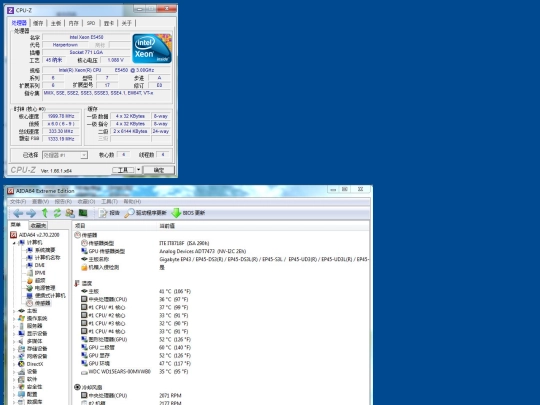Open the 工具(T) menu in AIDA64
Viewport: 540px width, 405px height.
[x=109, y=201]
